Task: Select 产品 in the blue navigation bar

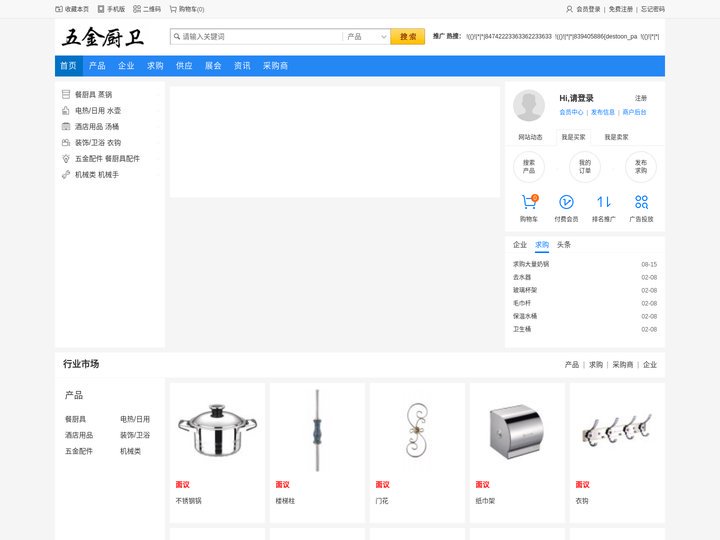Action: tap(97, 66)
